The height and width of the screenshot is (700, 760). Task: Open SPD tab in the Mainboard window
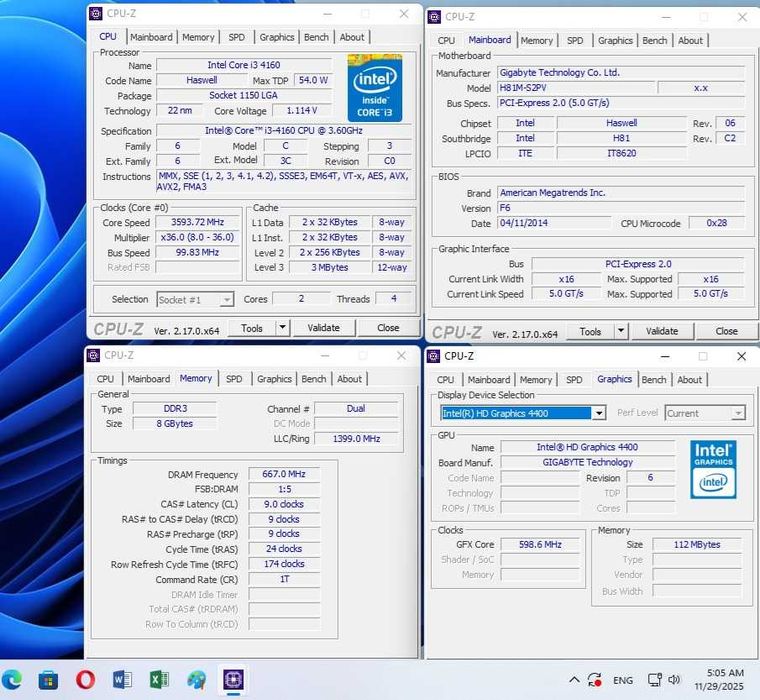[575, 40]
